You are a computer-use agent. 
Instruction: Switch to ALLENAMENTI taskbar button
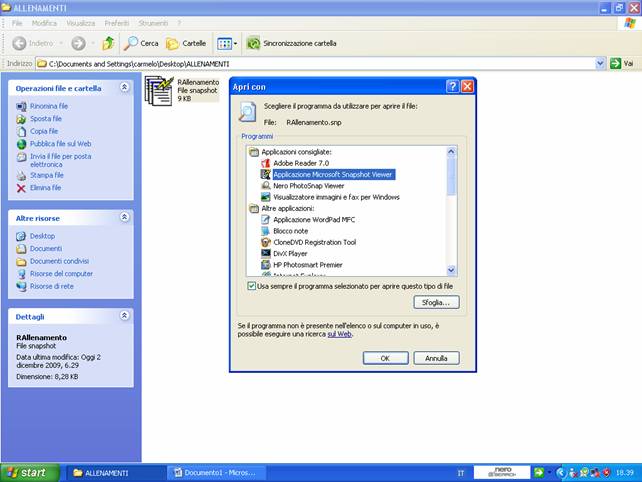click(x=115, y=473)
